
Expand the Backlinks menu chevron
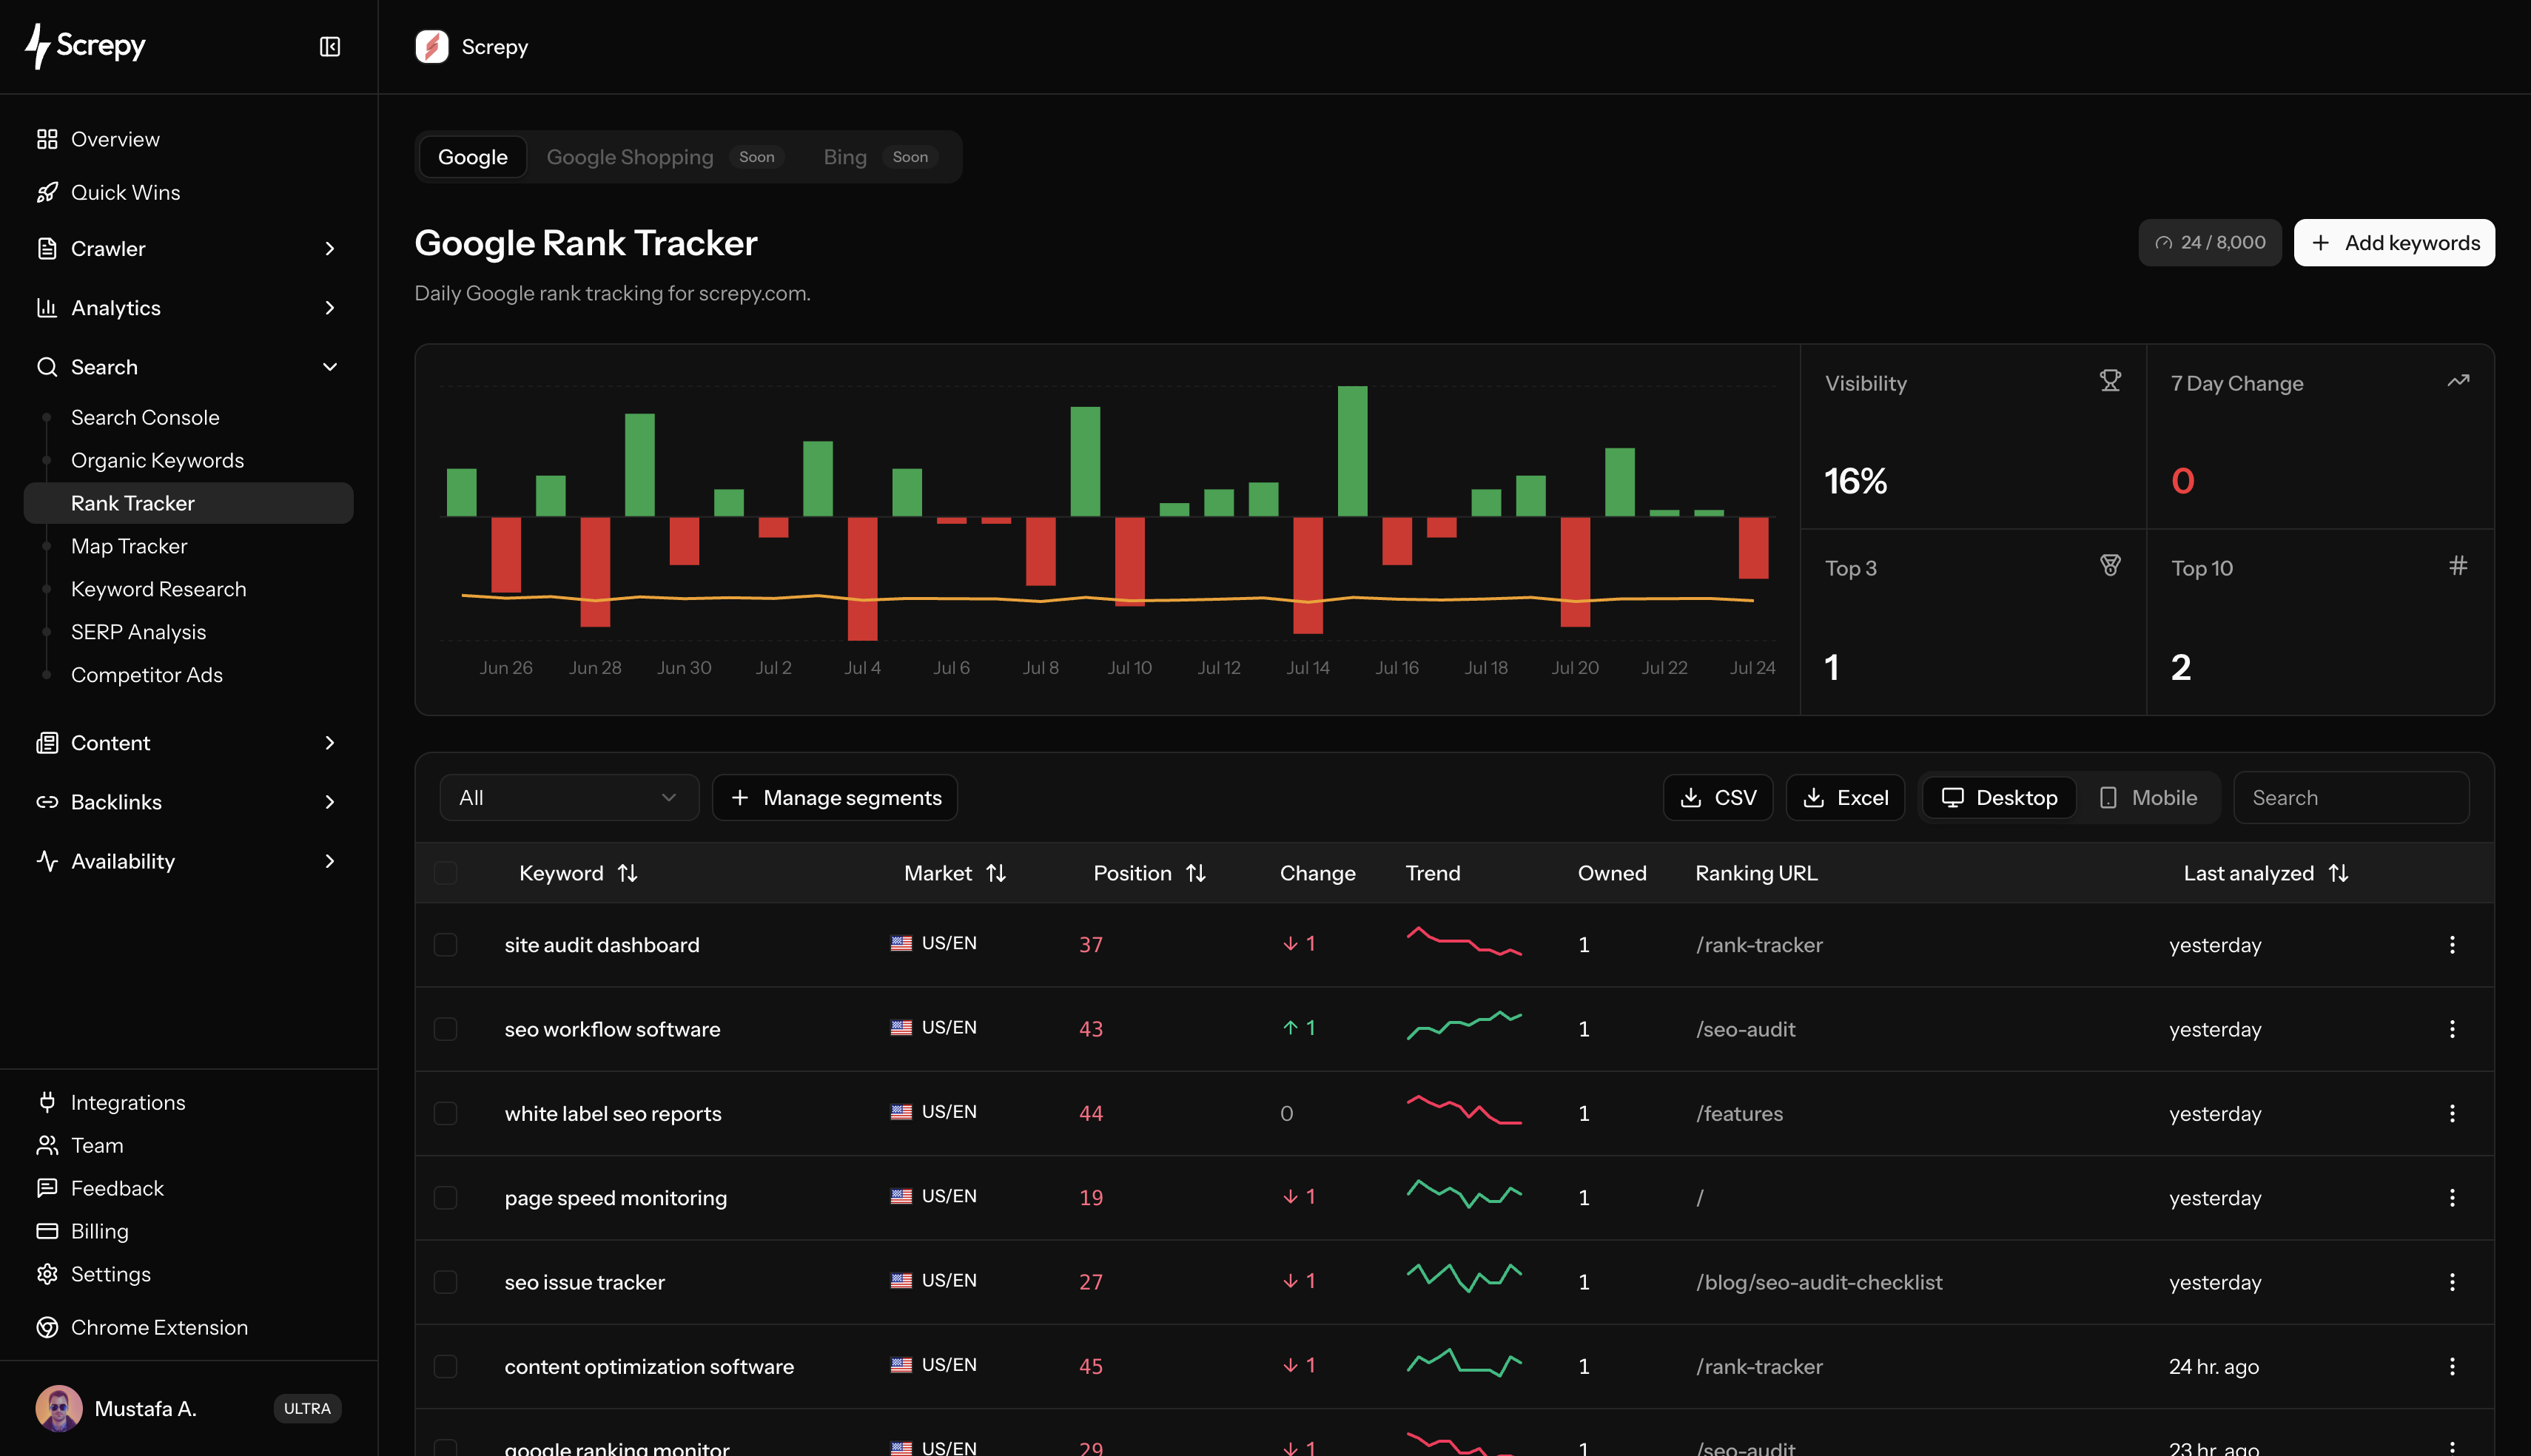(330, 802)
